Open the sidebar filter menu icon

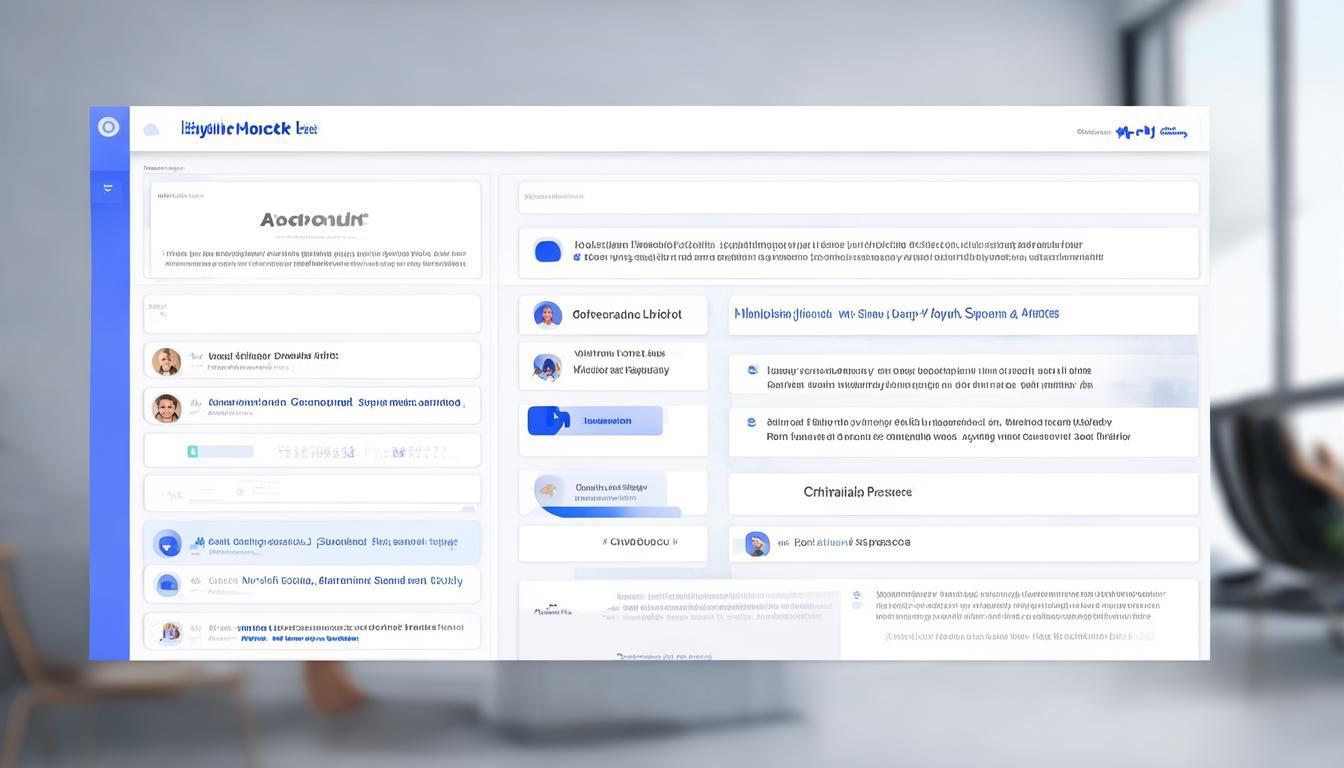[108, 188]
